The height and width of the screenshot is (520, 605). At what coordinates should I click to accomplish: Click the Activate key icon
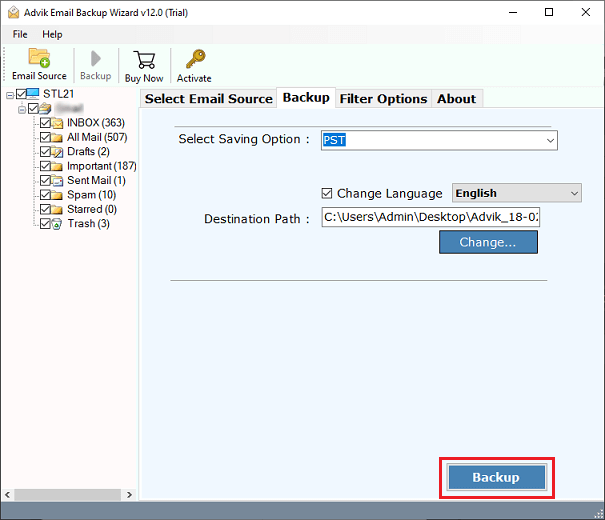click(194, 58)
